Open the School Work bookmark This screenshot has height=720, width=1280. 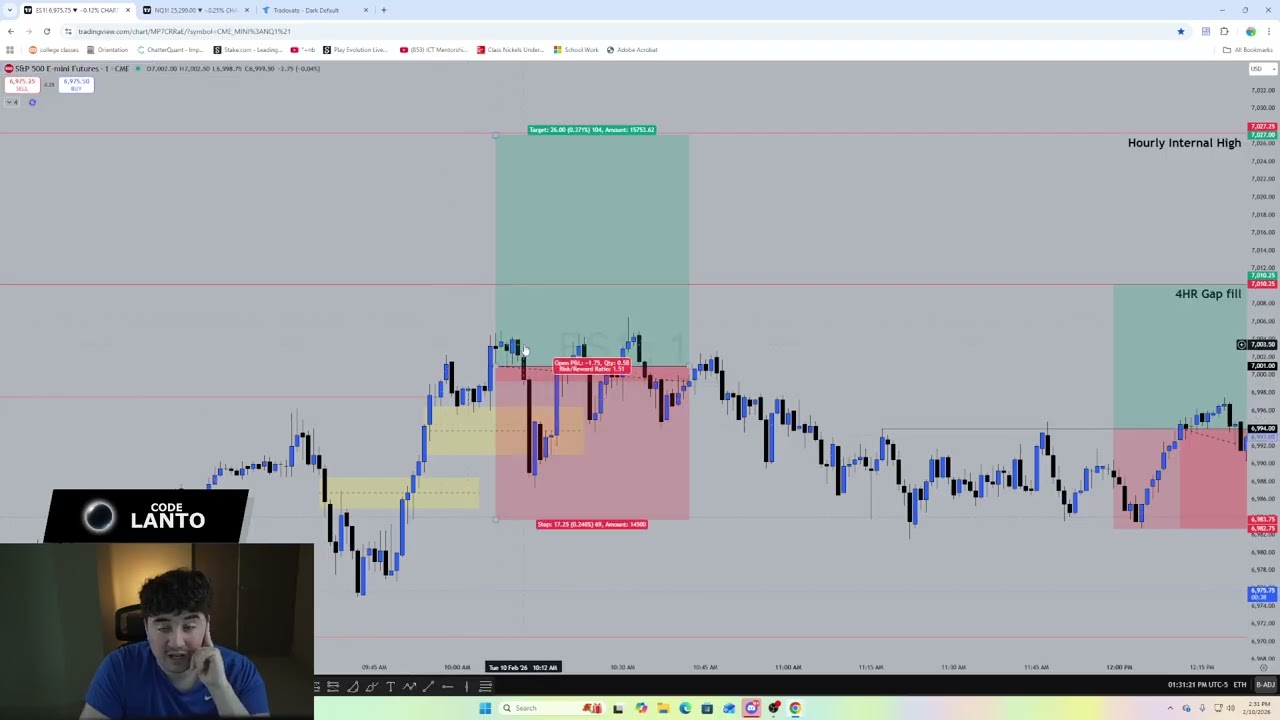coord(576,49)
